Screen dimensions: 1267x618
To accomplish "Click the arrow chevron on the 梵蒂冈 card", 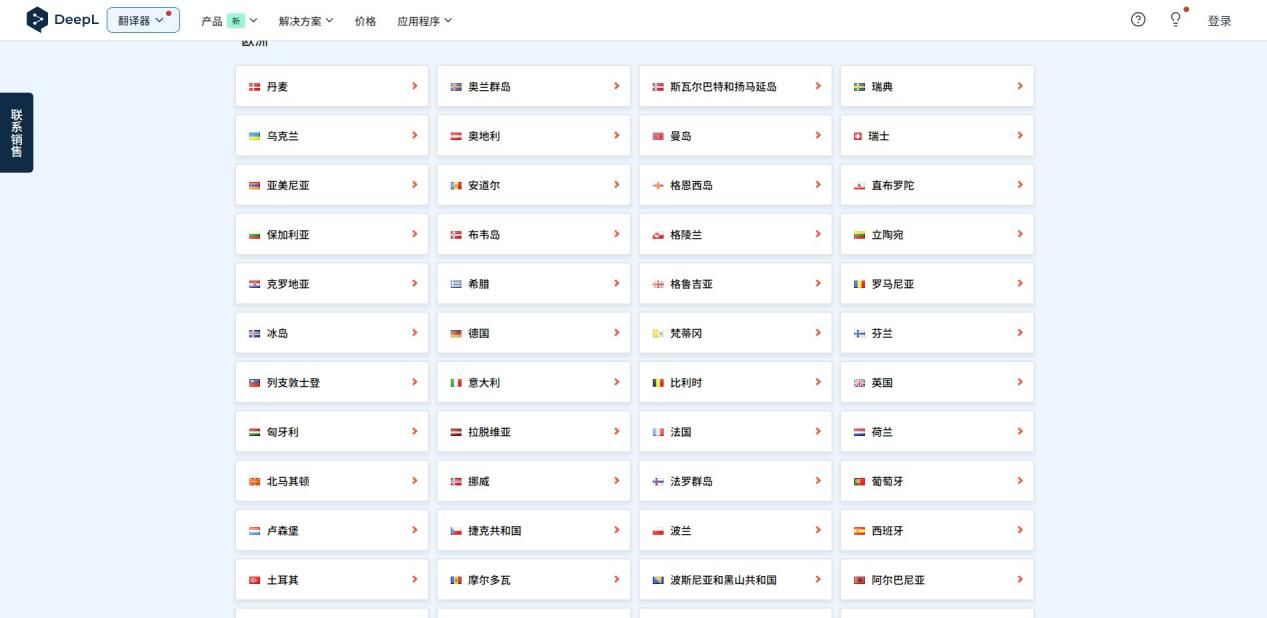I will (x=817, y=333).
